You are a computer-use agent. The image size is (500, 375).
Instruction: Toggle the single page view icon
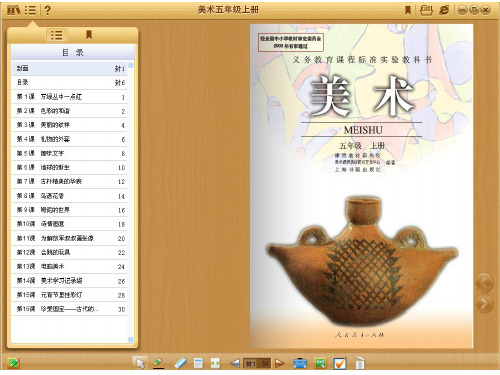pyautogui.click(x=198, y=363)
